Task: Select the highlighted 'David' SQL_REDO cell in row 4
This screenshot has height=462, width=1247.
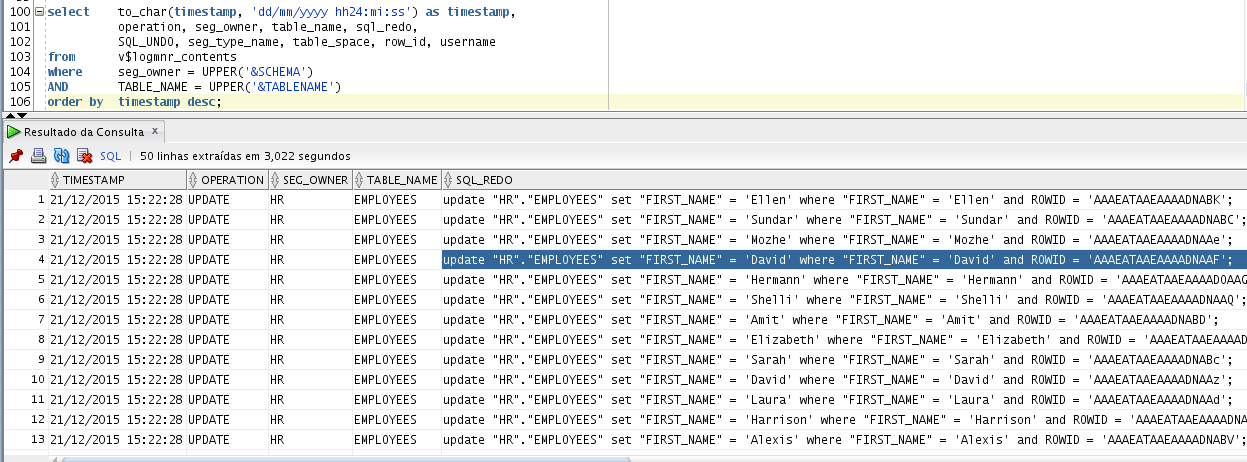Action: point(838,260)
